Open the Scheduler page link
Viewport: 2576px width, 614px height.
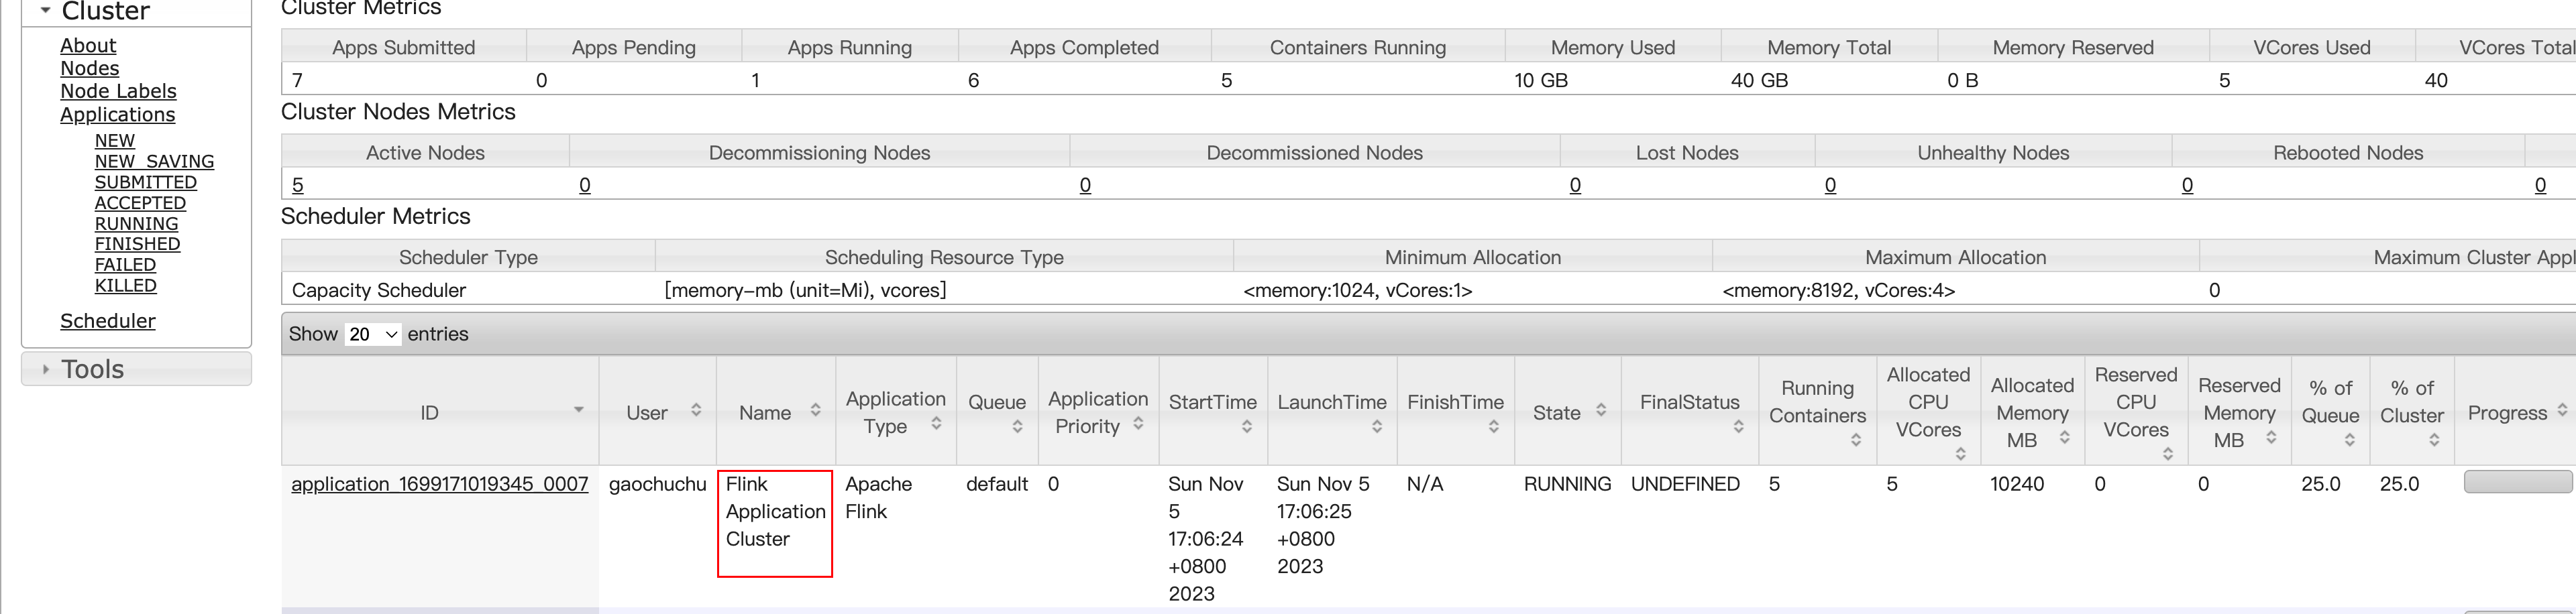[108, 321]
